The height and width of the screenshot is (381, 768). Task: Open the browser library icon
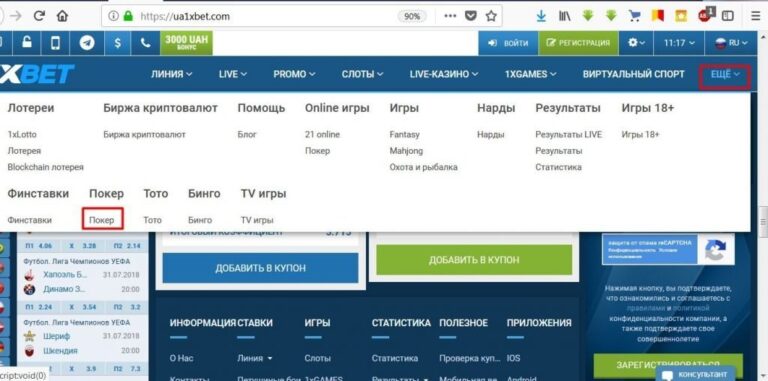564,16
